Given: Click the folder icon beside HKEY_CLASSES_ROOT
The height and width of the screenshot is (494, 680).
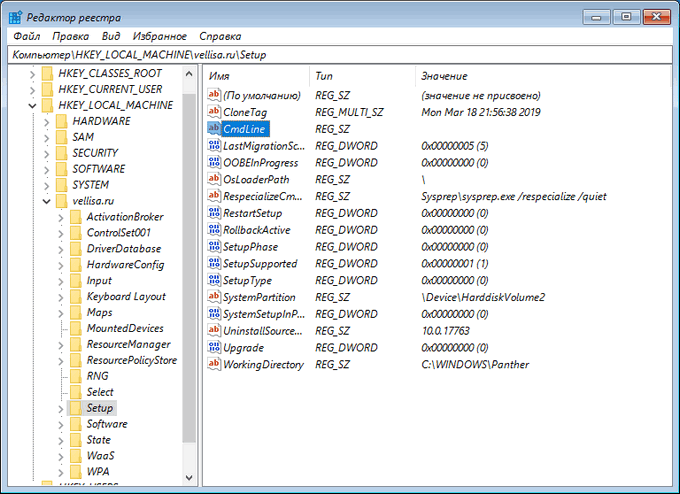Looking at the screenshot, I should pyautogui.click(x=46, y=73).
